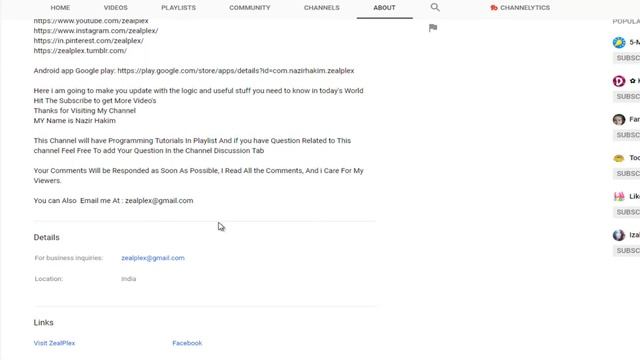
Task: Click the Instagram zealplex URL text
Action: 96,31
